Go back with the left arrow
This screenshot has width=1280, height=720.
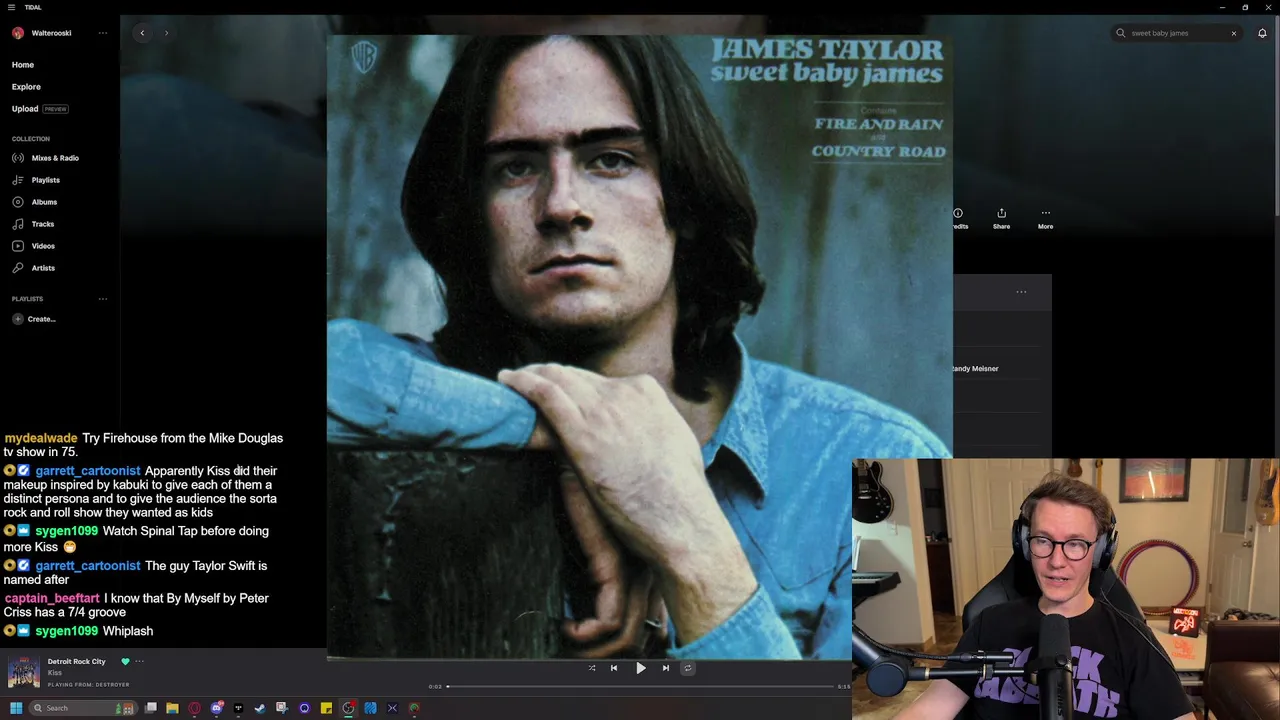142,33
